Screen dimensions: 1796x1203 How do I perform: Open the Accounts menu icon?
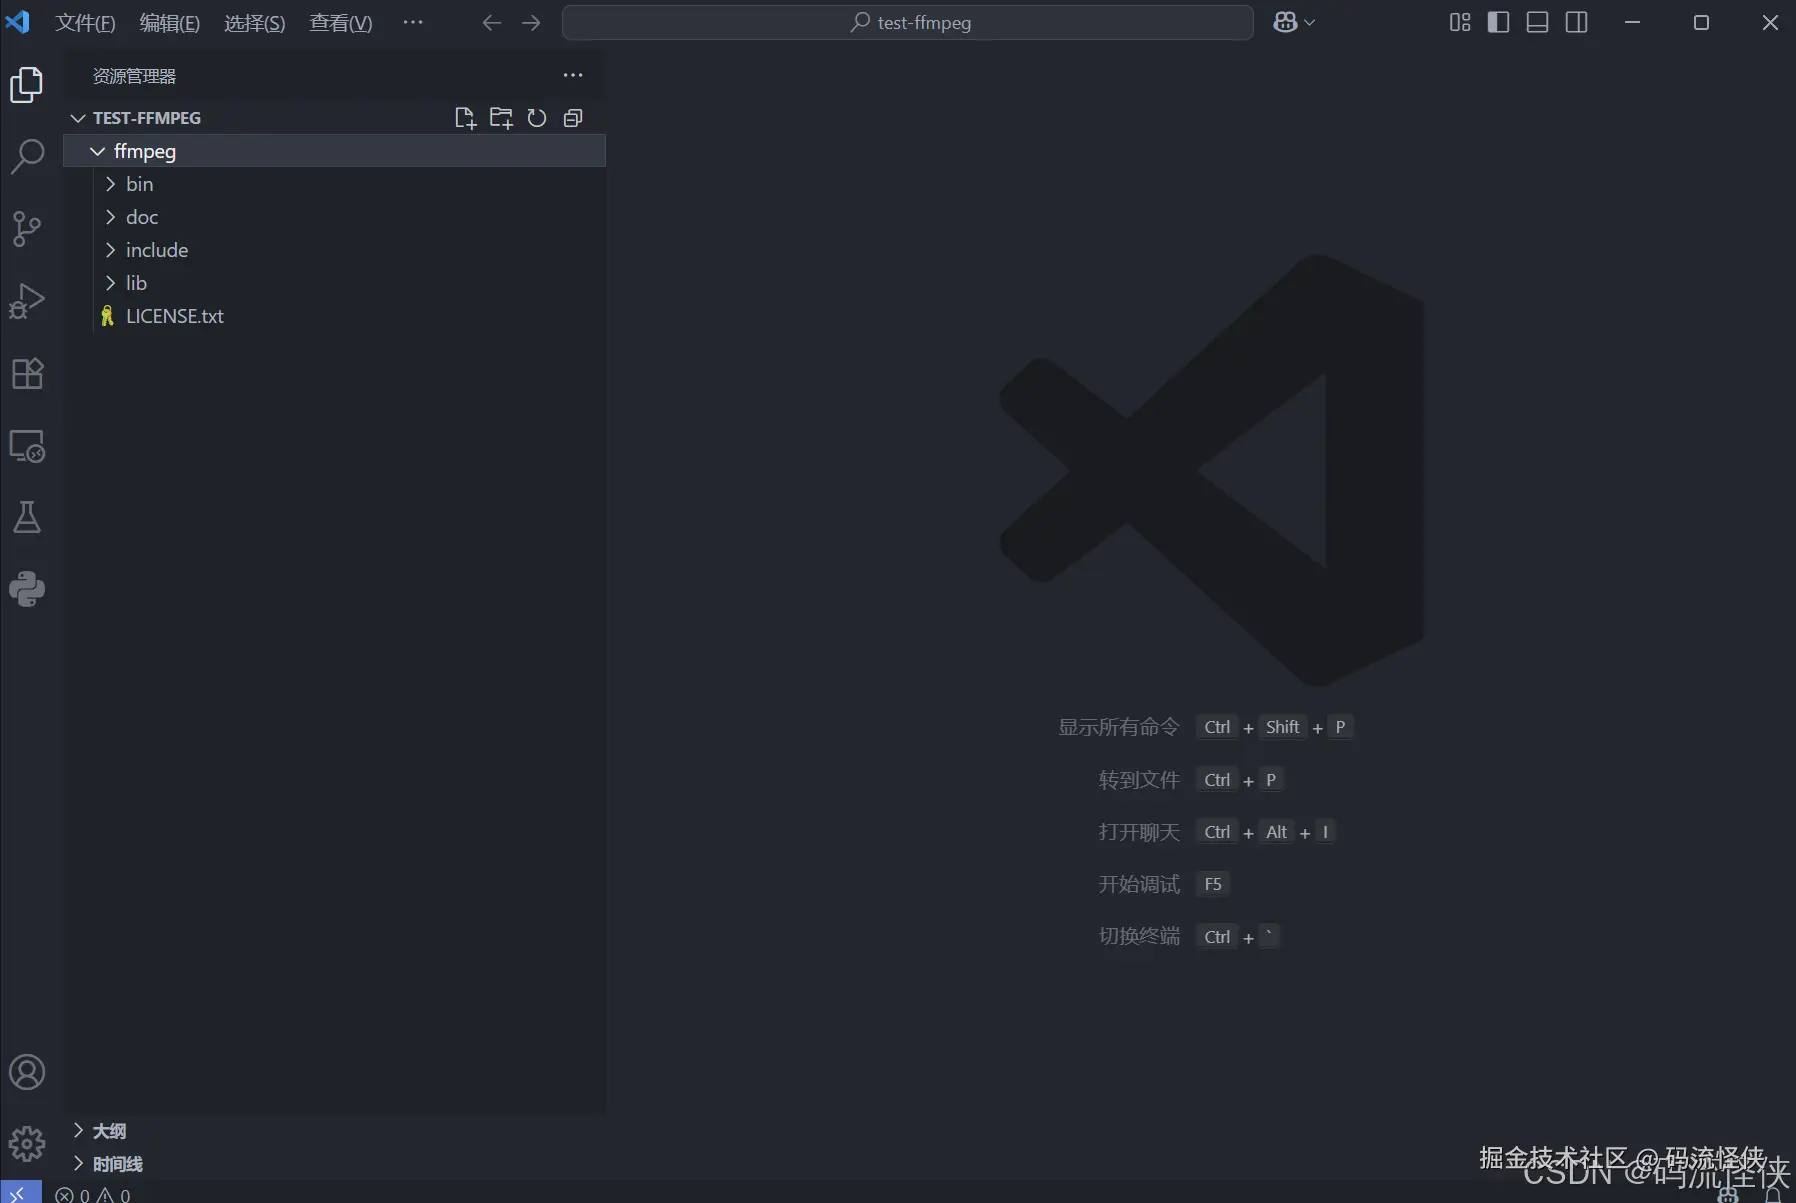pos(27,1072)
